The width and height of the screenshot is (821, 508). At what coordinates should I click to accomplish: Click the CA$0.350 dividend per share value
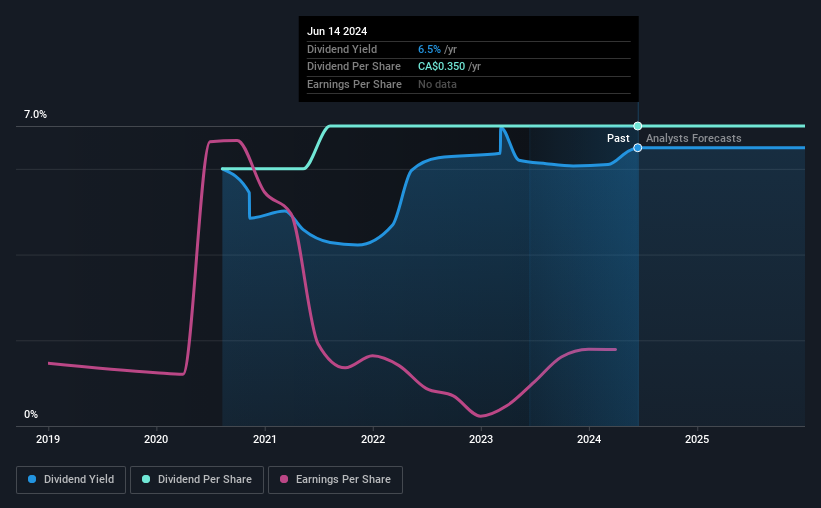441,67
